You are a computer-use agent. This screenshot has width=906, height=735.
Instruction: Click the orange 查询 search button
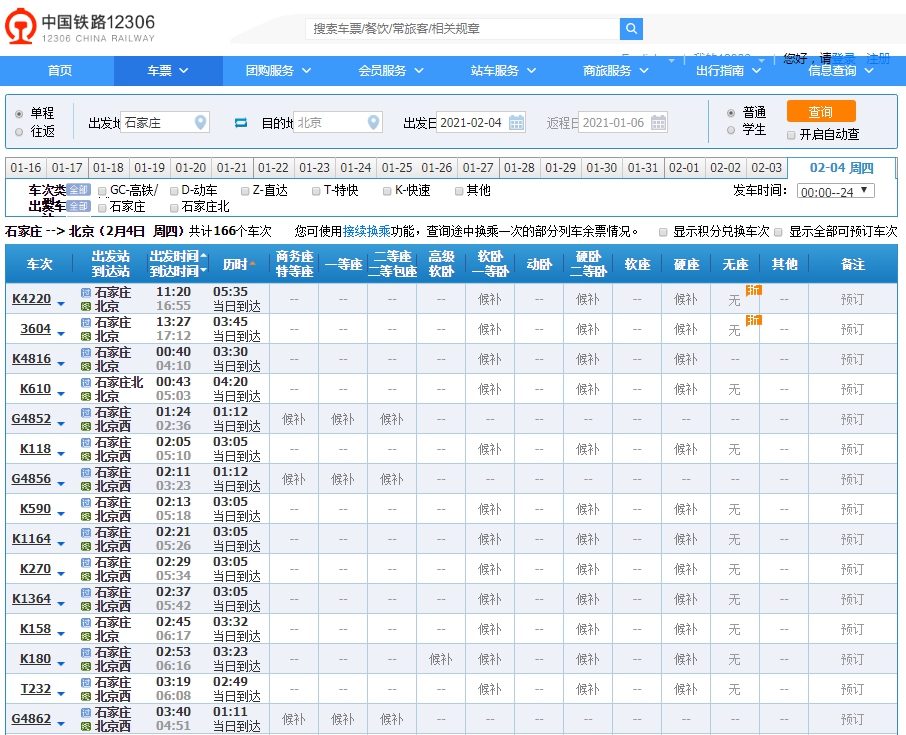pyautogui.click(x=820, y=112)
